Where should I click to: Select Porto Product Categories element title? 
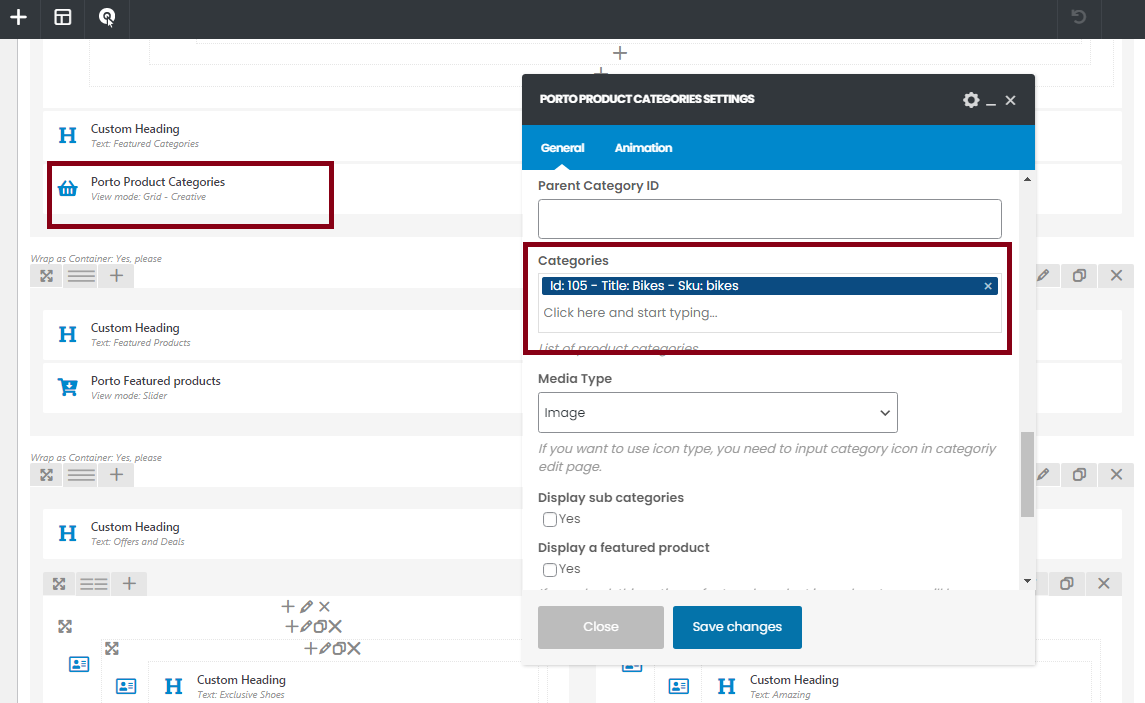coord(158,182)
